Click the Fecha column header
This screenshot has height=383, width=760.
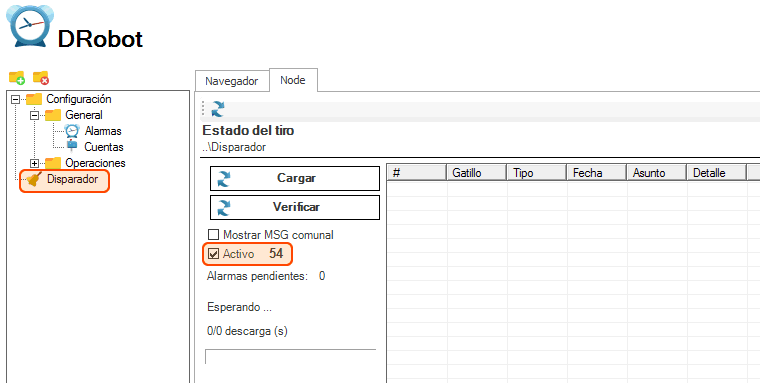596,173
